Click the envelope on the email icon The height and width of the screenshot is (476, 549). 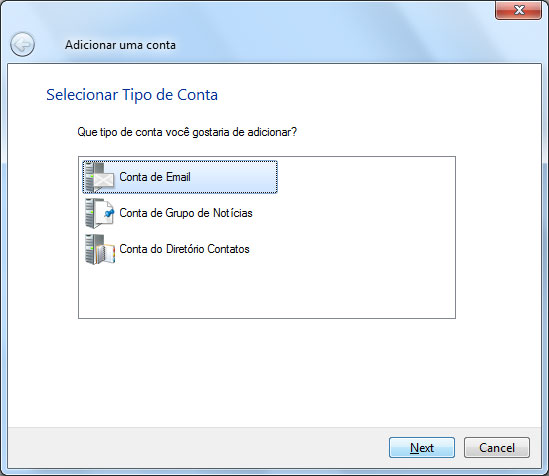coord(104,180)
